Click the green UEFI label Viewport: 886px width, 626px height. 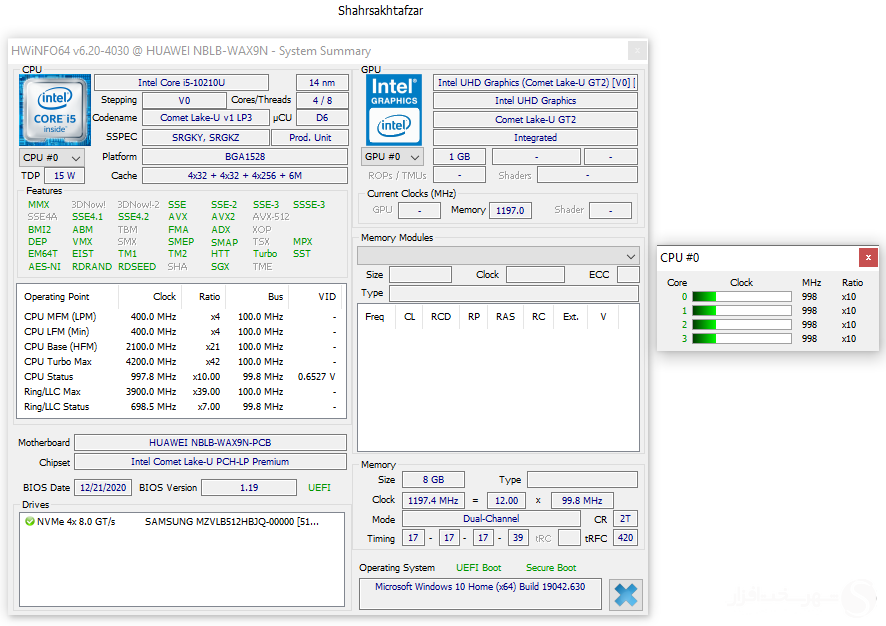click(319, 488)
